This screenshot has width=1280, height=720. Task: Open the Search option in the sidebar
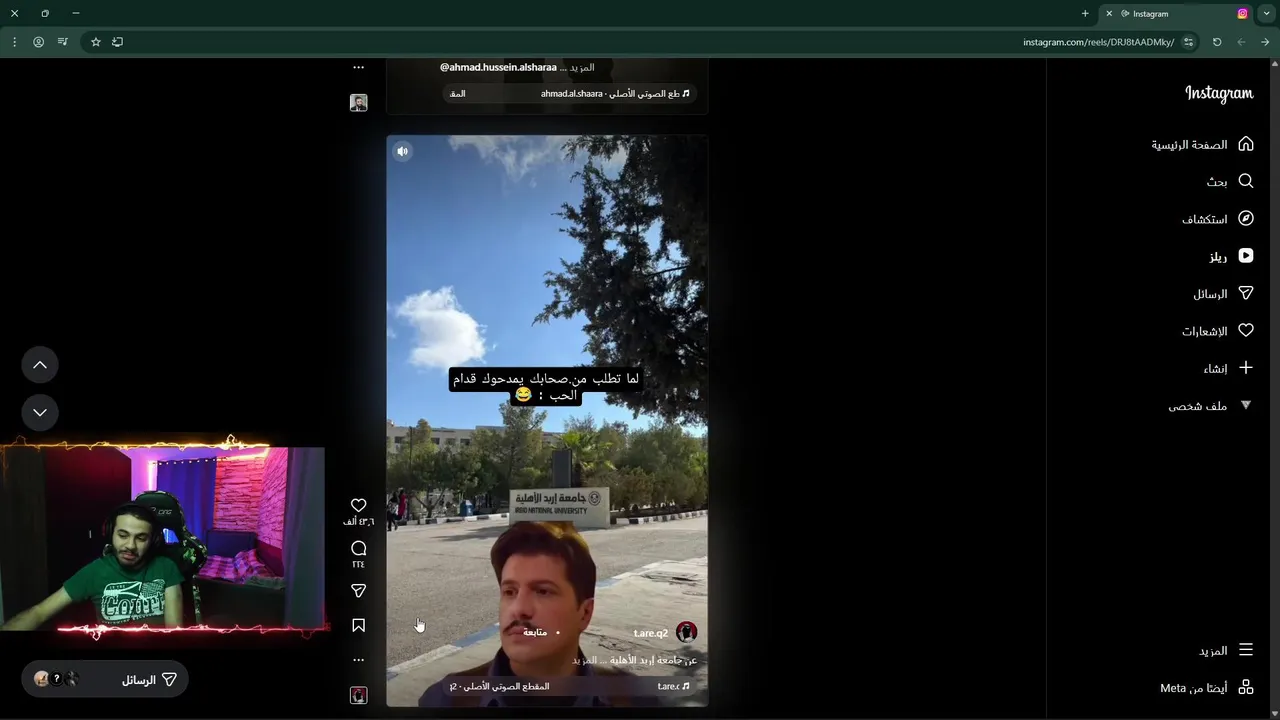[x=1230, y=181]
